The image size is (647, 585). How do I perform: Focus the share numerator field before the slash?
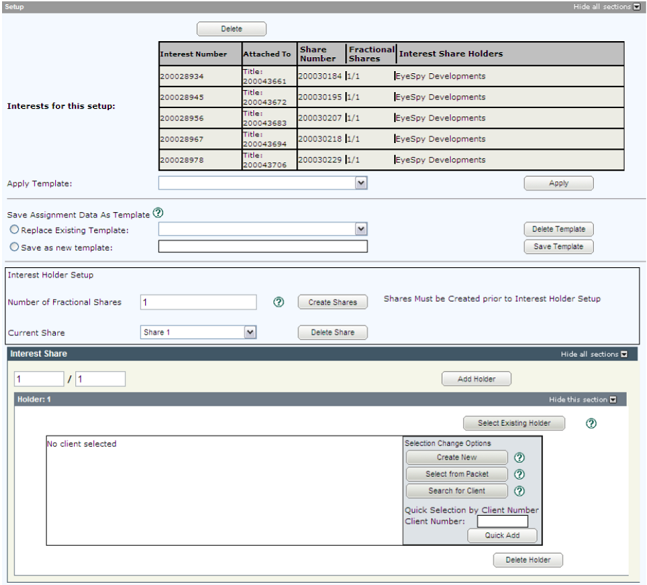click(x=39, y=379)
